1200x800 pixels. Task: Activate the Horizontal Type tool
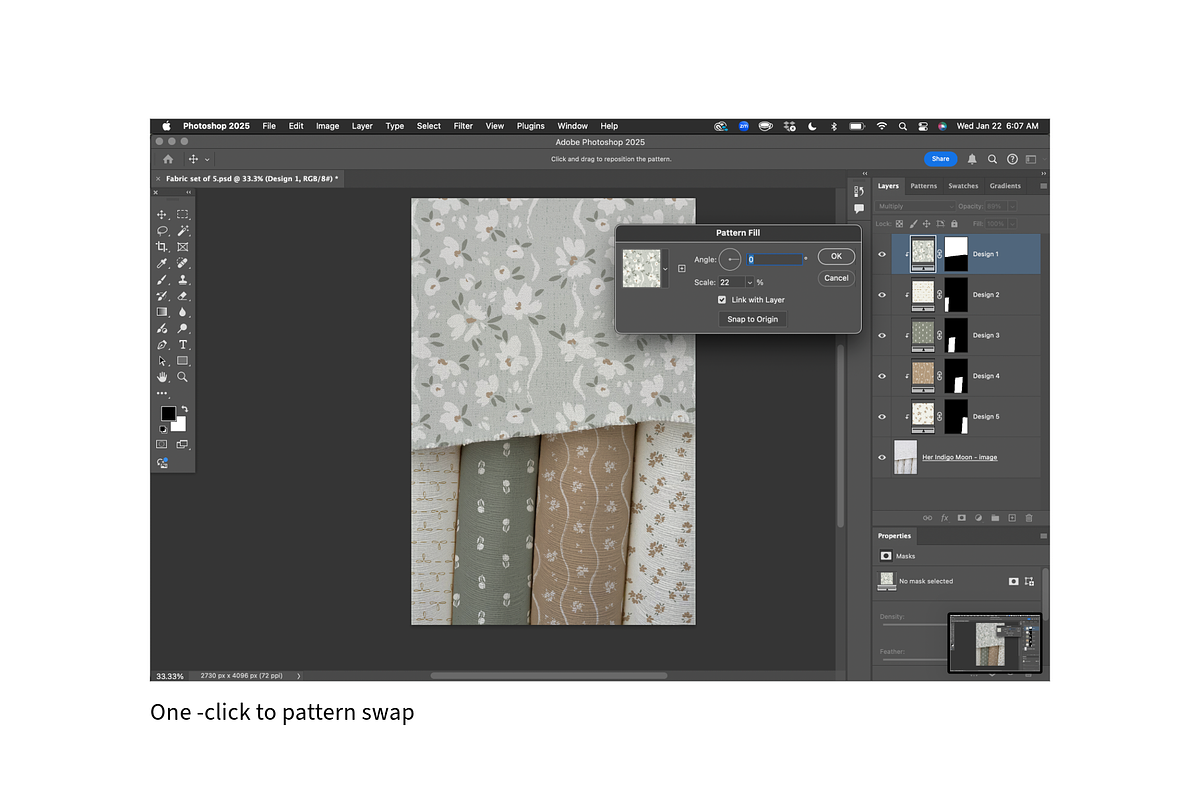[183, 345]
